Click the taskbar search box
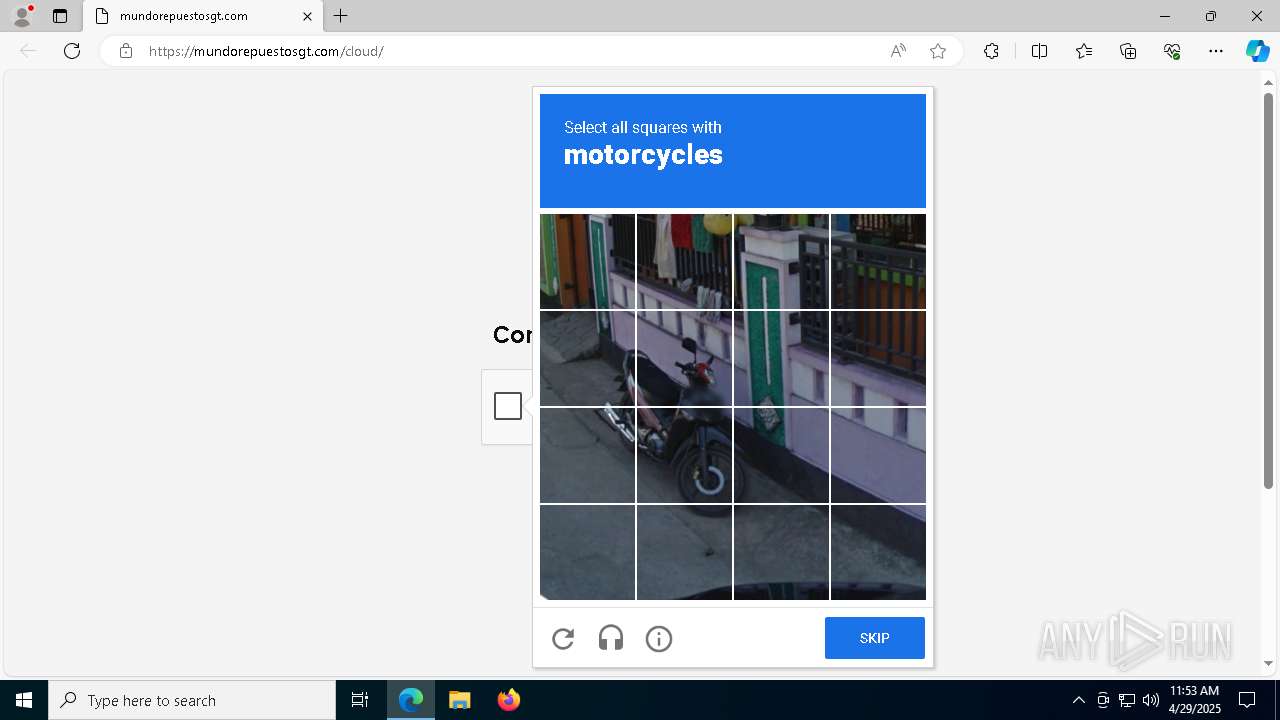This screenshot has width=1280, height=720. click(192, 700)
